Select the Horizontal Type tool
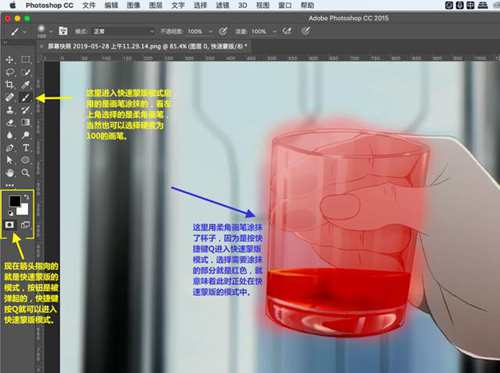Screen dimensions: 500x373 [26, 147]
